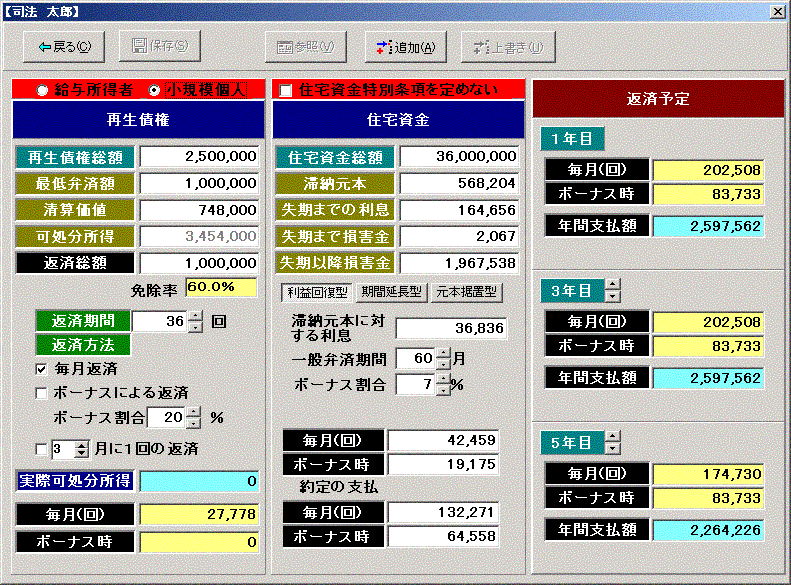Click the 戻る back button
Viewport: 791px width, 585px height.
click(64, 47)
